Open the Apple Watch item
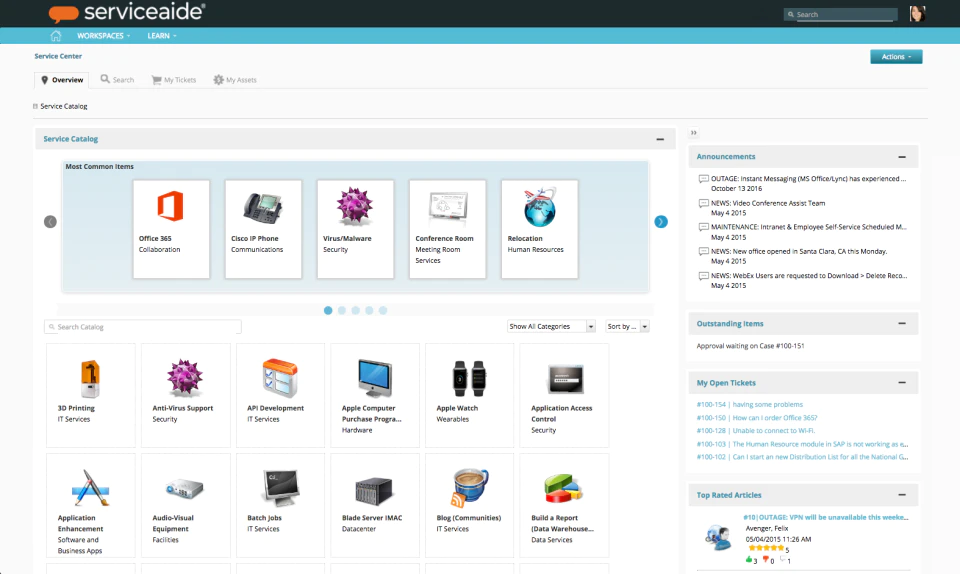This screenshot has height=574, width=960. tap(470, 395)
